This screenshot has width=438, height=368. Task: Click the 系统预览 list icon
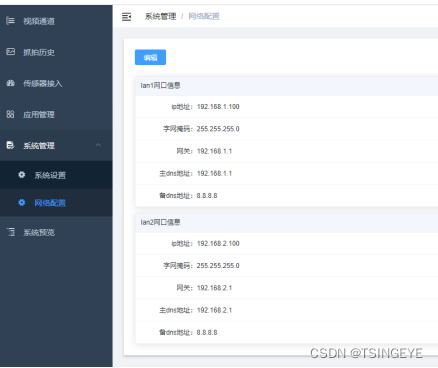pyautogui.click(x=11, y=232)
